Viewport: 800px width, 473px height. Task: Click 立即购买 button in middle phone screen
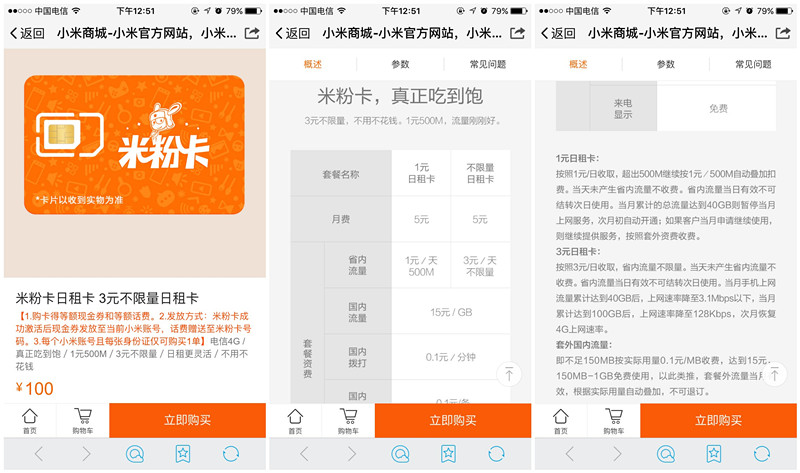click(x=453, y=420)
